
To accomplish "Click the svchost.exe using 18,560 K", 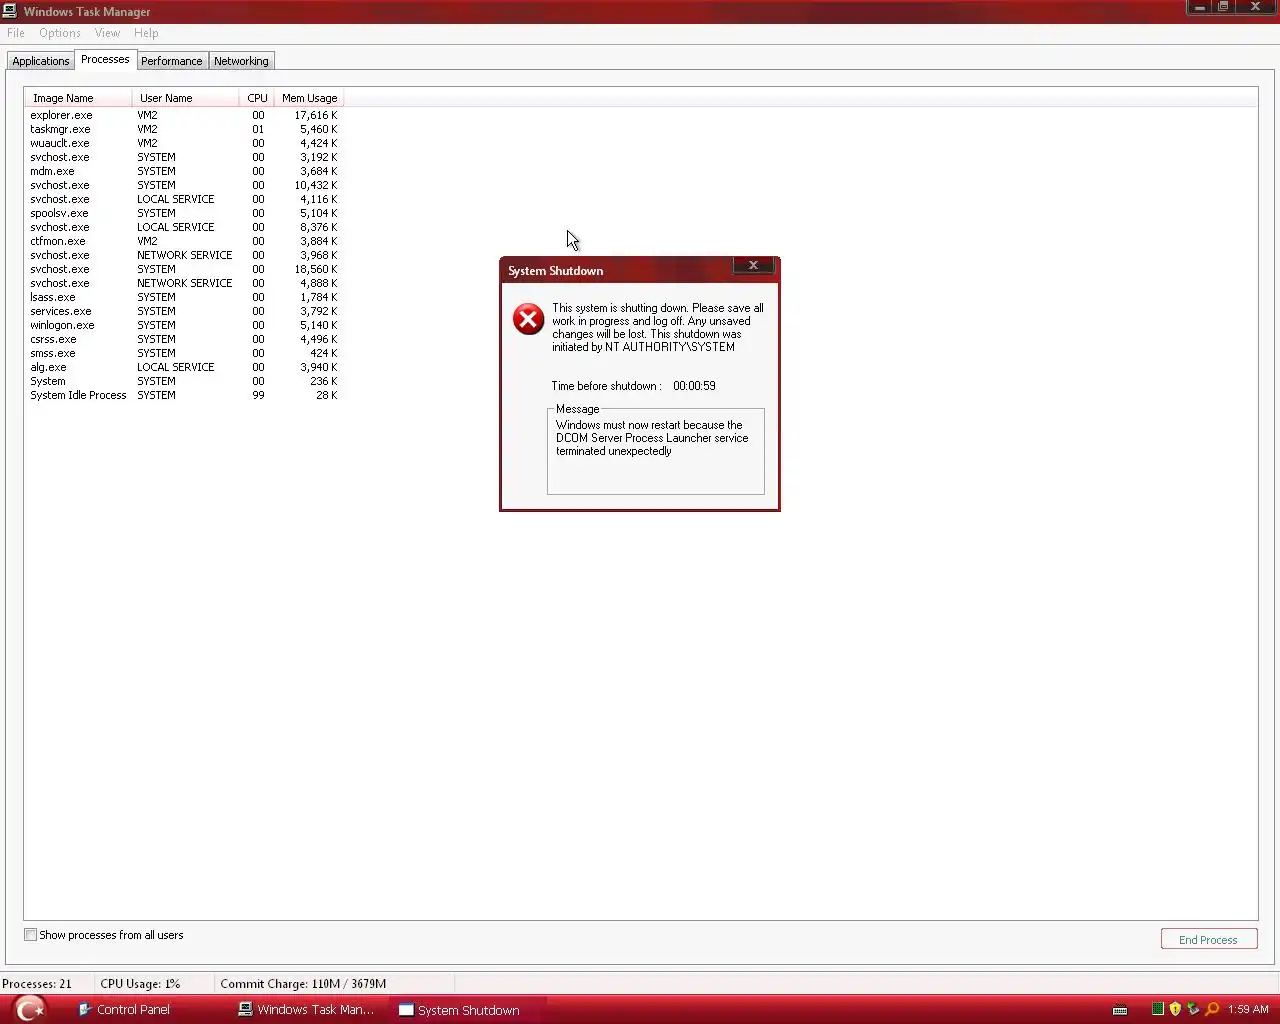I will tap(184, 269).
